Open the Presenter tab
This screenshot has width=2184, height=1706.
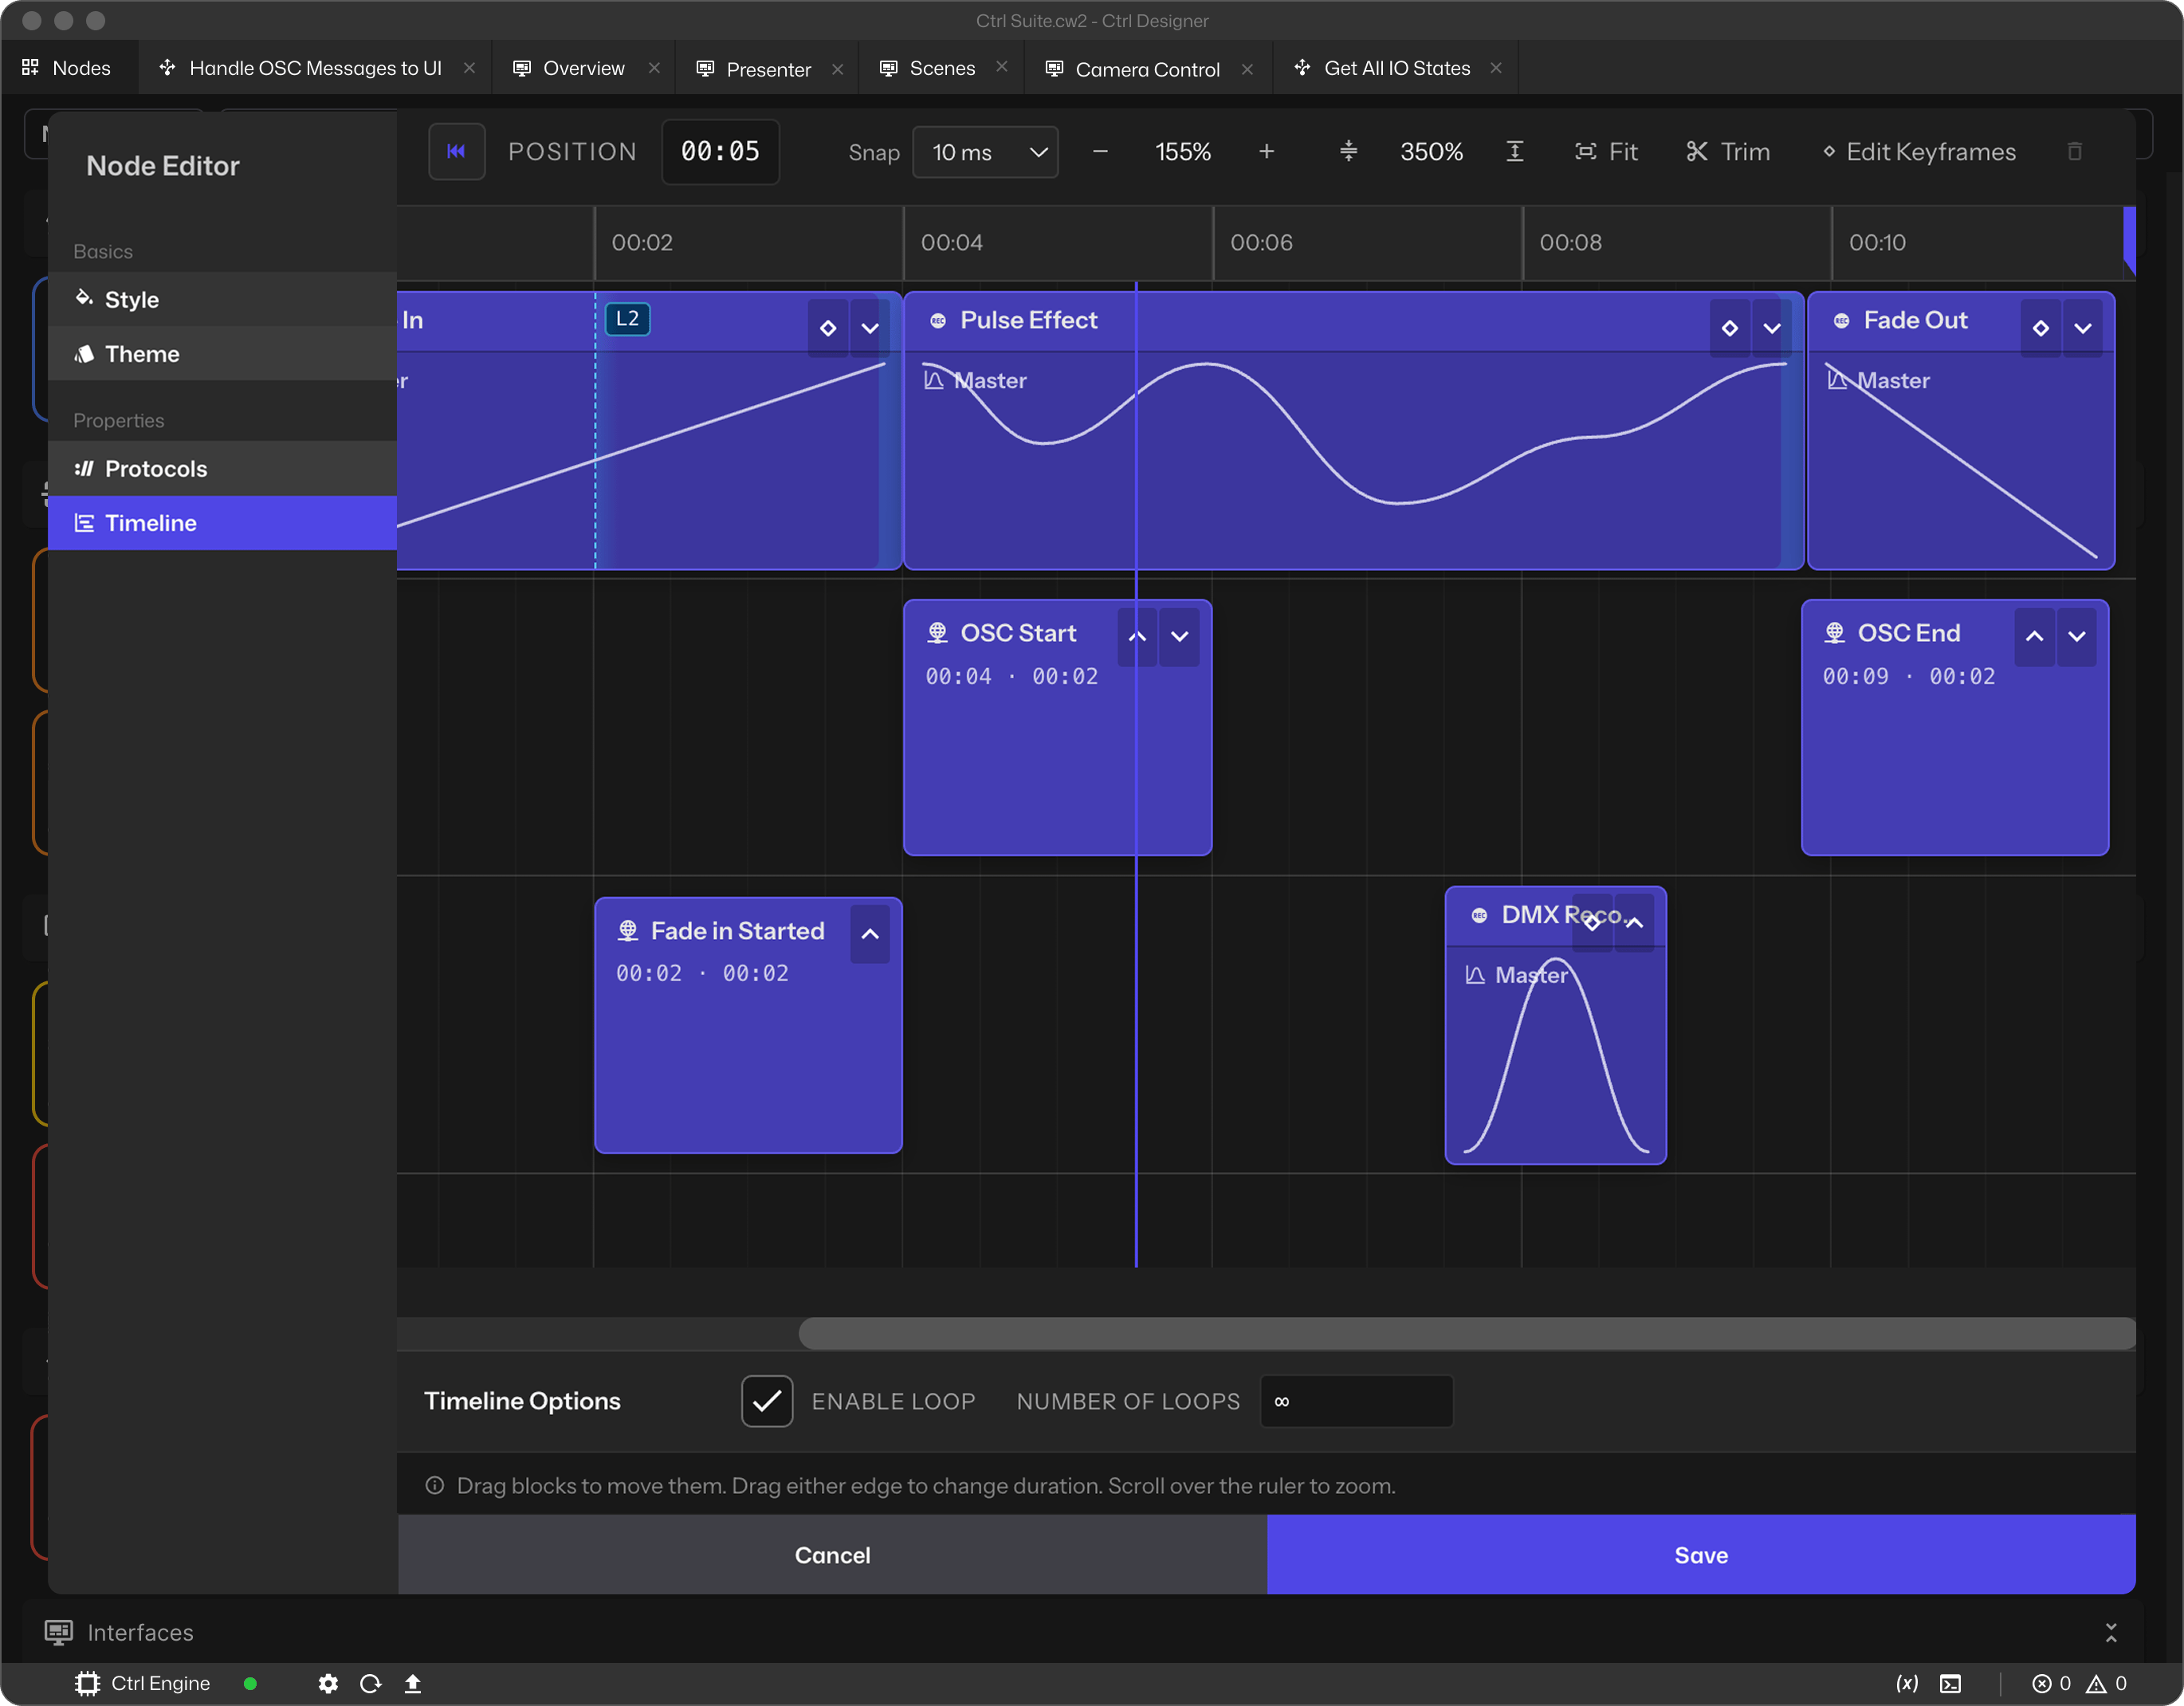point(767,69)
